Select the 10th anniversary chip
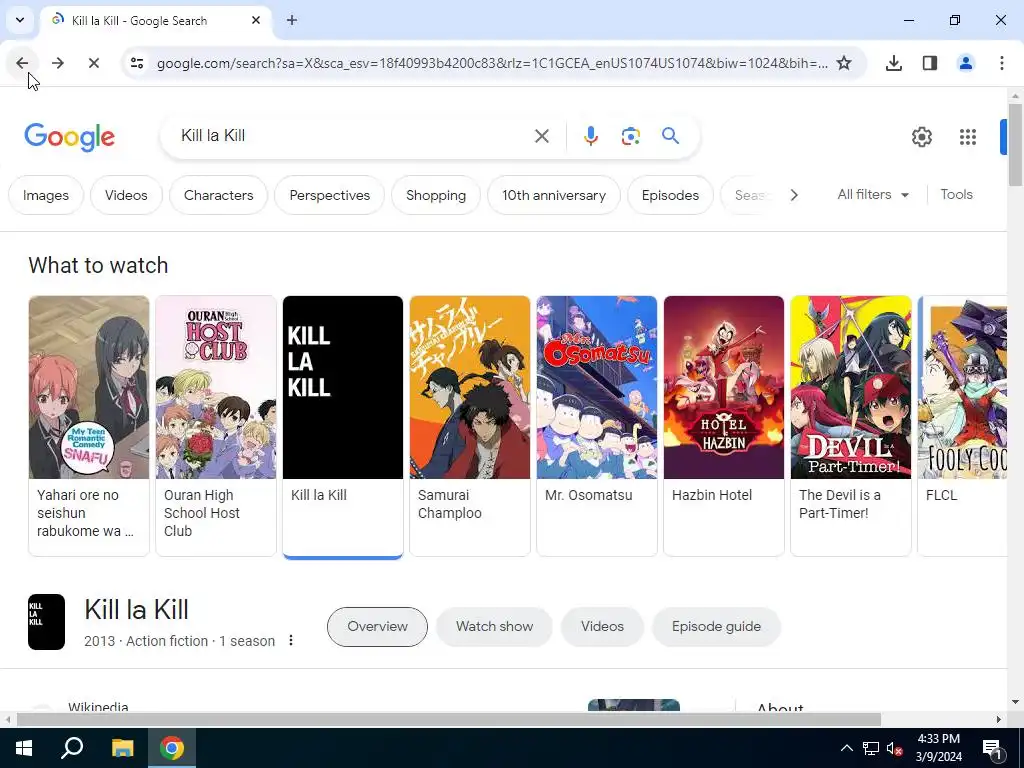 tap(554, 195)
